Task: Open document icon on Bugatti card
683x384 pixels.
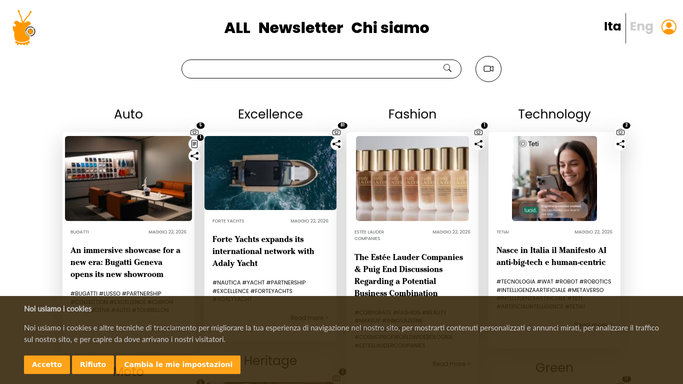Action: pyautogui.click(x=194, y=144)
